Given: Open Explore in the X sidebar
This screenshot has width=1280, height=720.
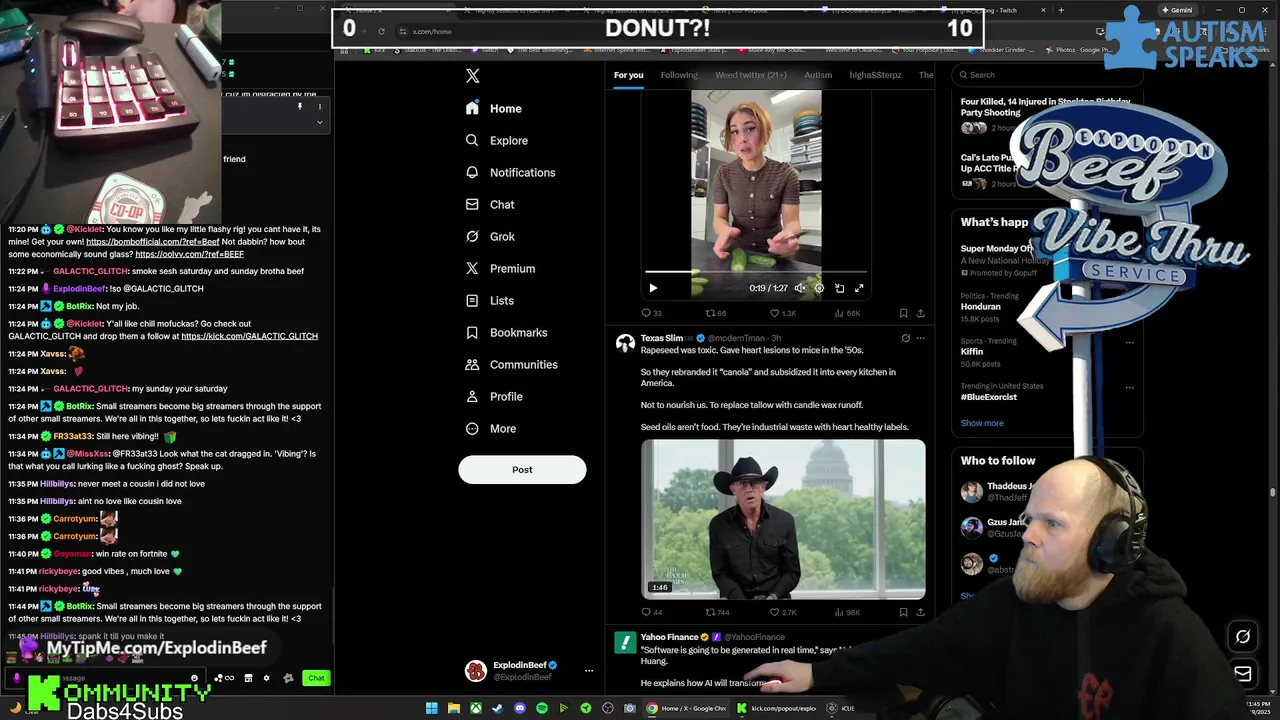Looking at the screenshot, I should pos(497,140).
